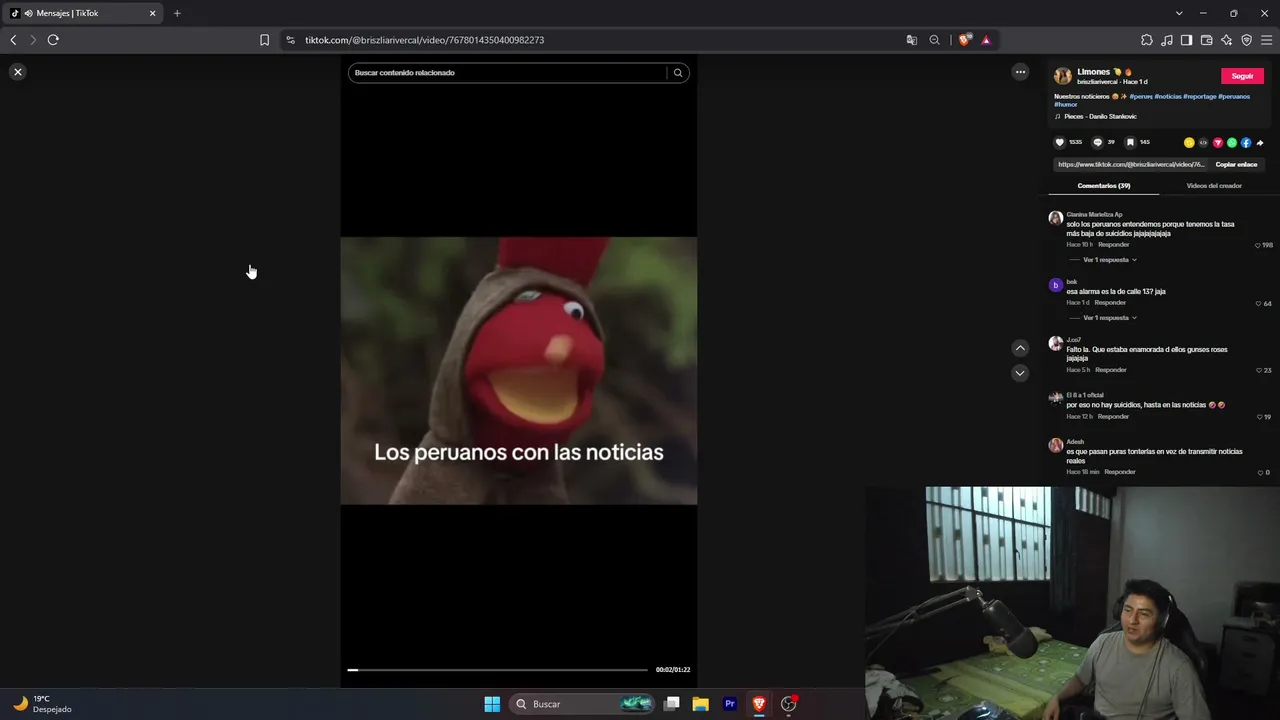Like the 'por eso no hay suicidios' comment
This screenshot has height=720, width=1280.
click(1259, 416)
